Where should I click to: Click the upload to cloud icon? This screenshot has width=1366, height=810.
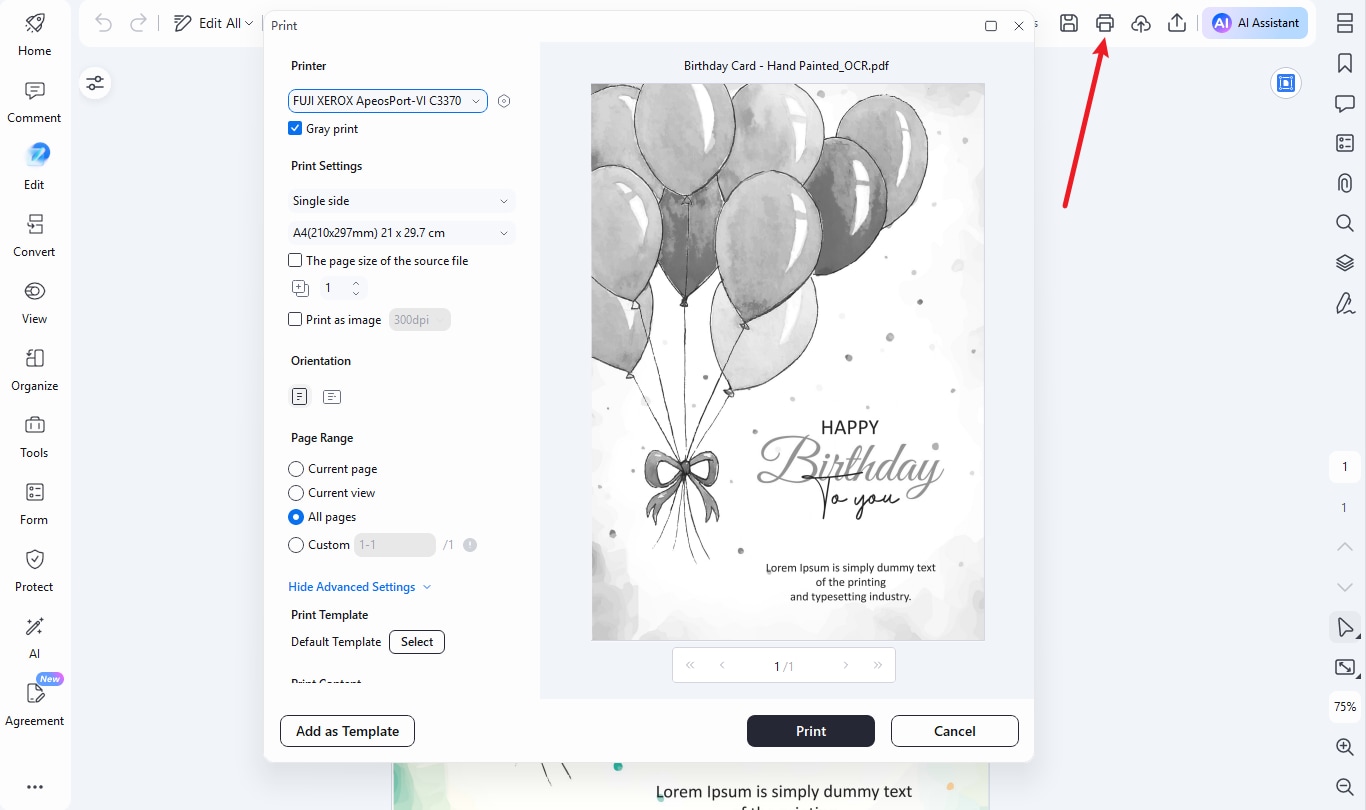(x=1141, y=23)
